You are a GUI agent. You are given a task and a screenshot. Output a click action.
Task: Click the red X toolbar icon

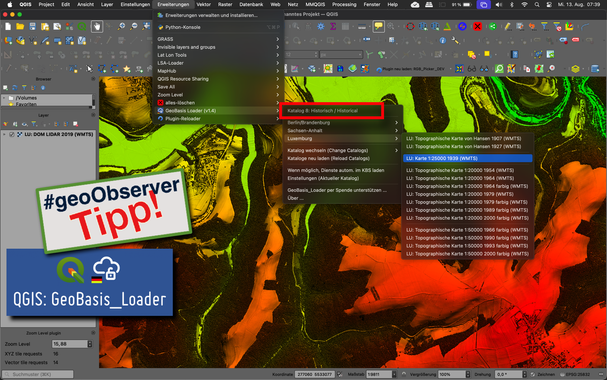click(477, 26)
